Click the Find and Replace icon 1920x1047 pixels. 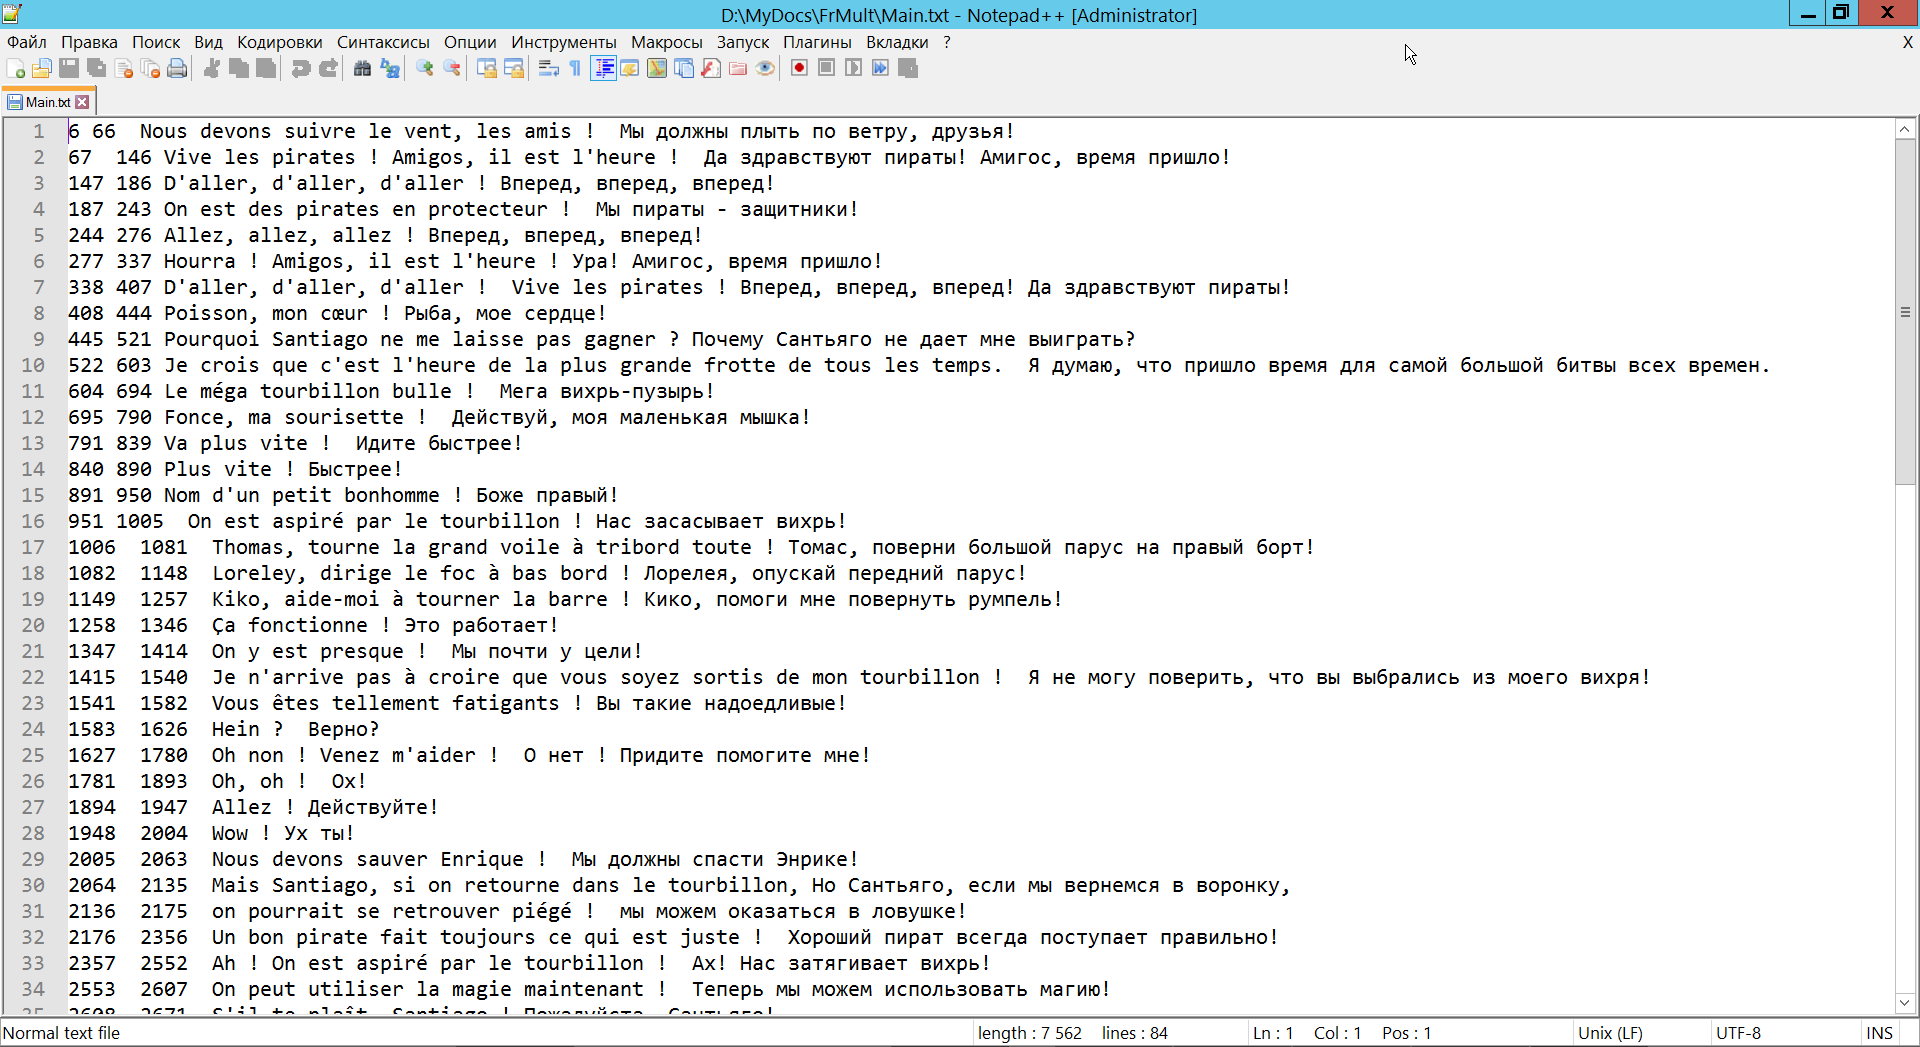(390, 68)
